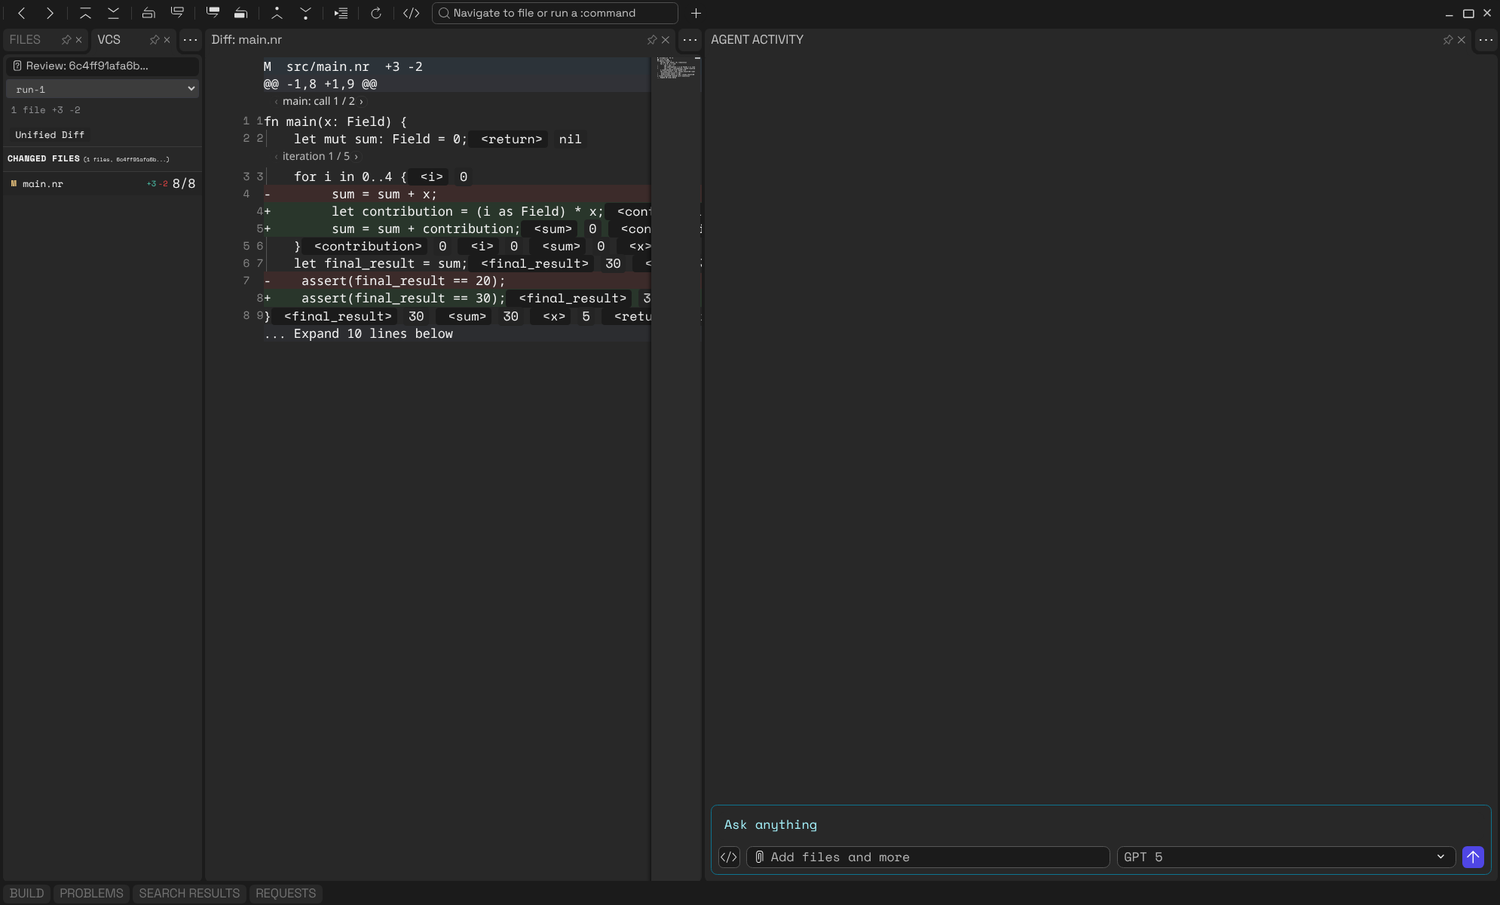Screen dimensions: 1500x905
Task: Click the code brackets icon in chat box
Action: [729, 857]
